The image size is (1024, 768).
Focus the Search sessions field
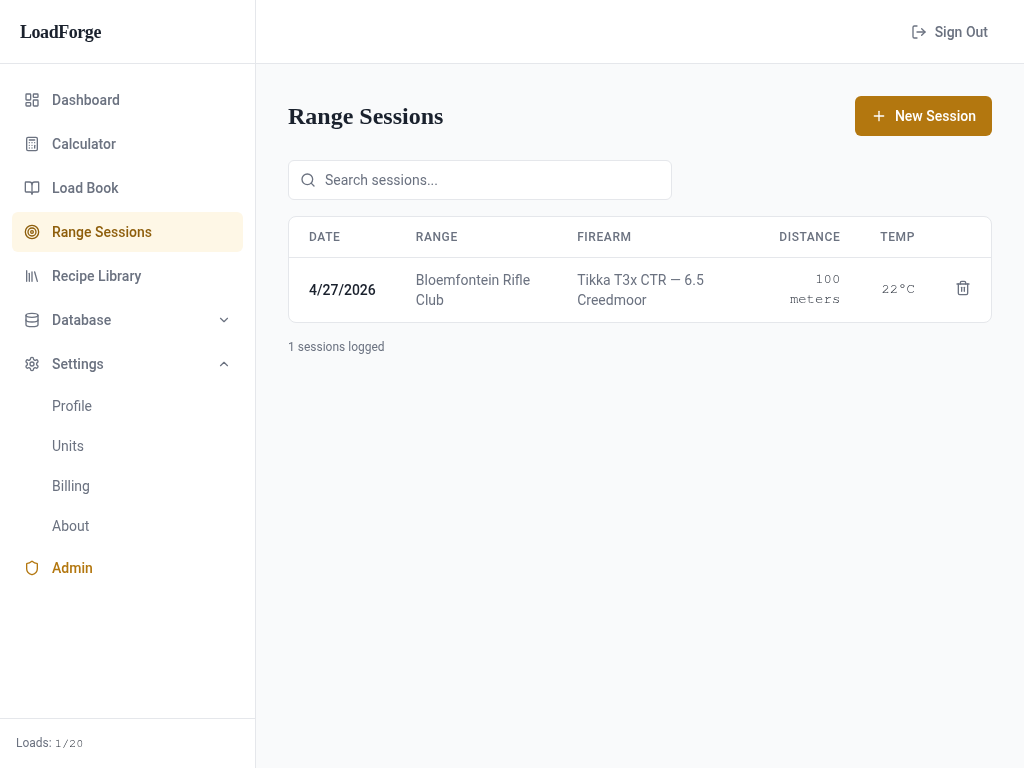click(479, 180)
